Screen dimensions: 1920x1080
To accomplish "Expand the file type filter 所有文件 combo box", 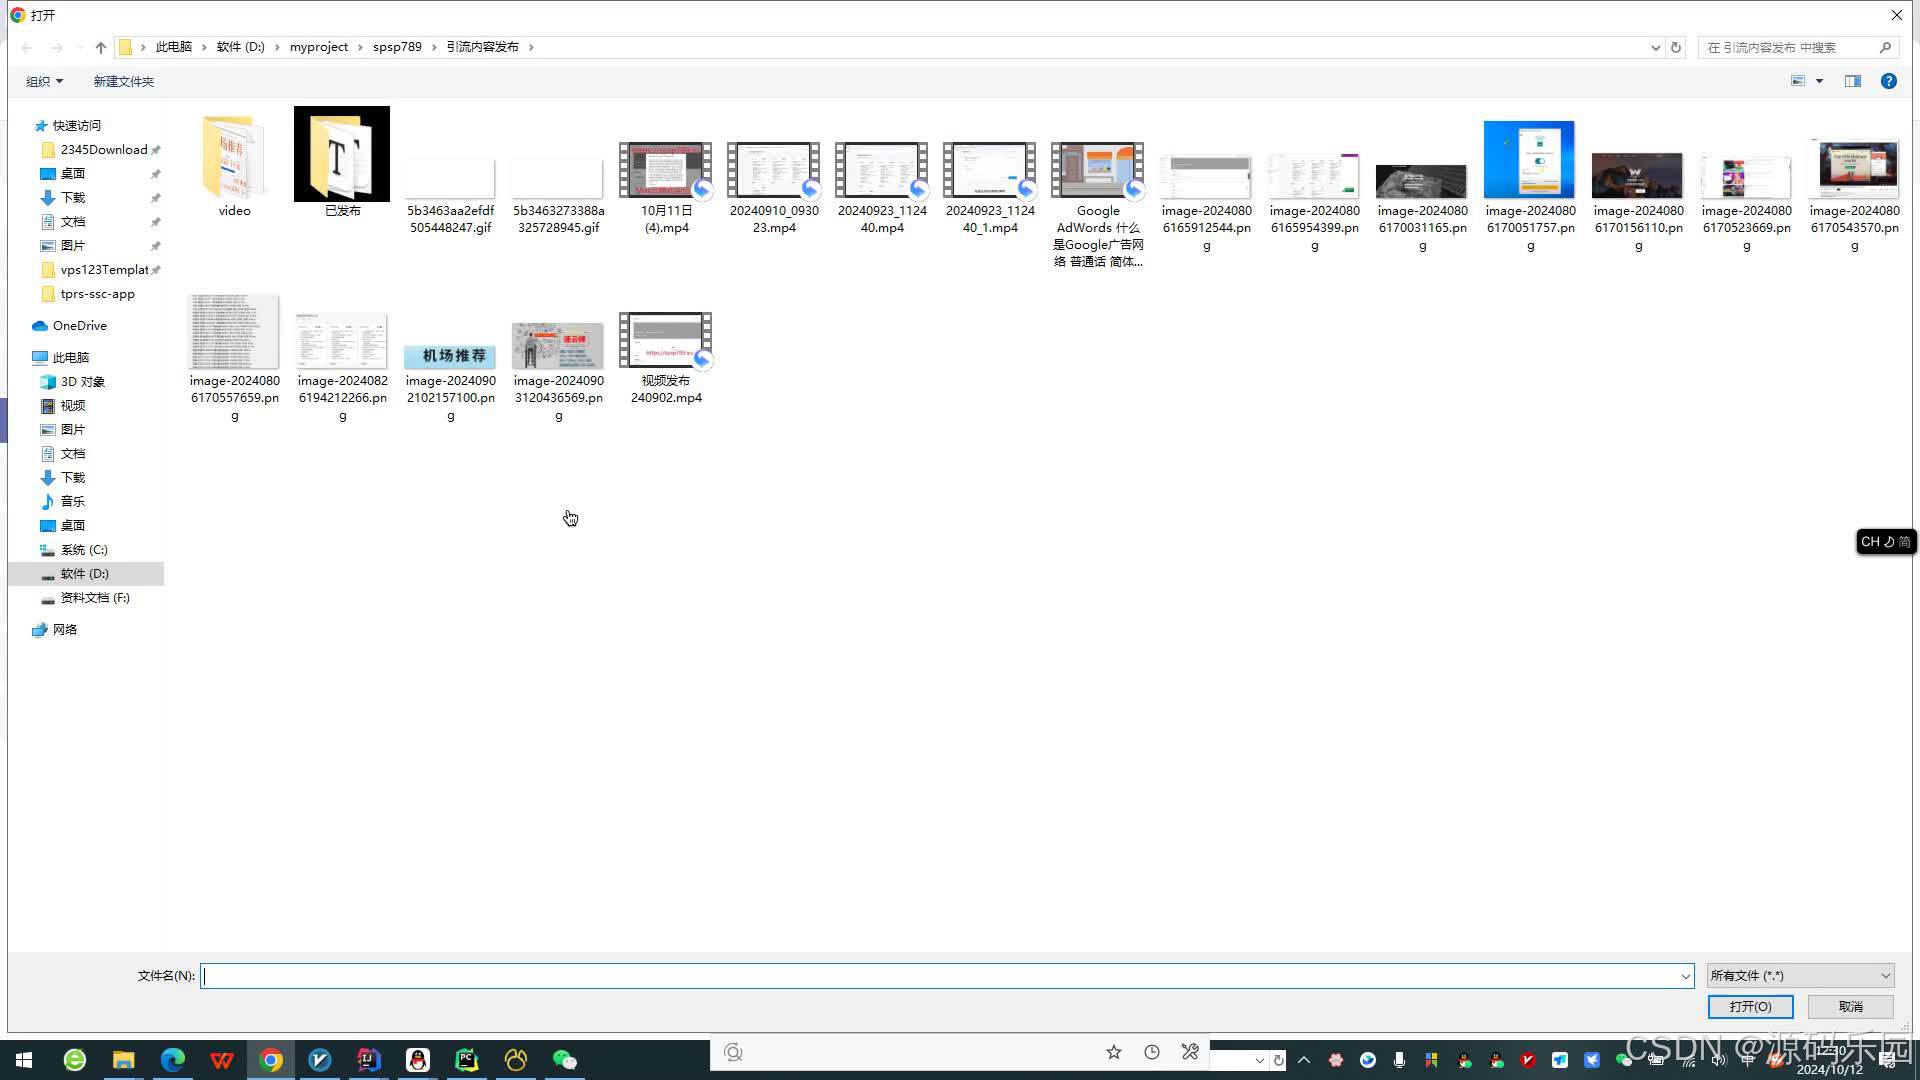I will pos(1799,975).
